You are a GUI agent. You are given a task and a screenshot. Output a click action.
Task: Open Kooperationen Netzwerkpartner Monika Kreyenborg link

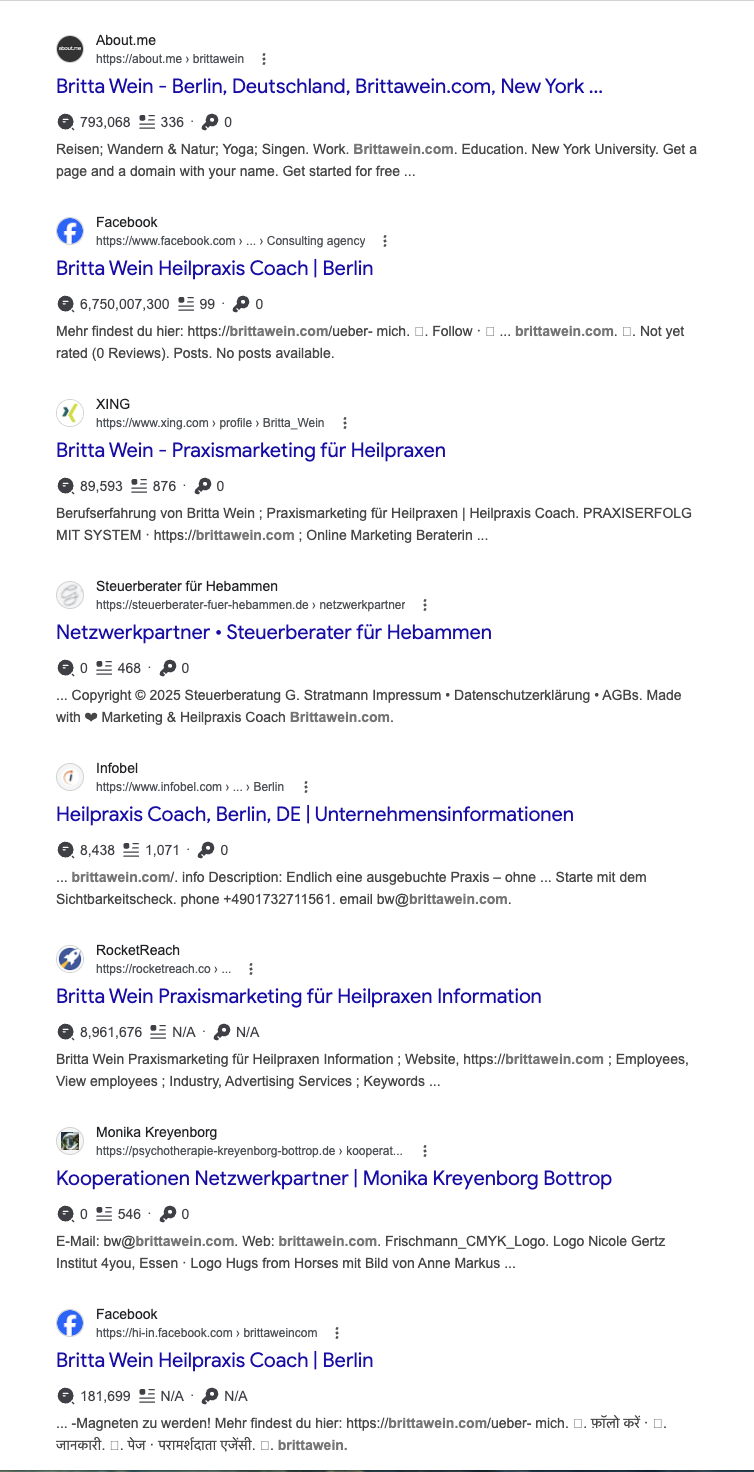(x=334, y=1179)
